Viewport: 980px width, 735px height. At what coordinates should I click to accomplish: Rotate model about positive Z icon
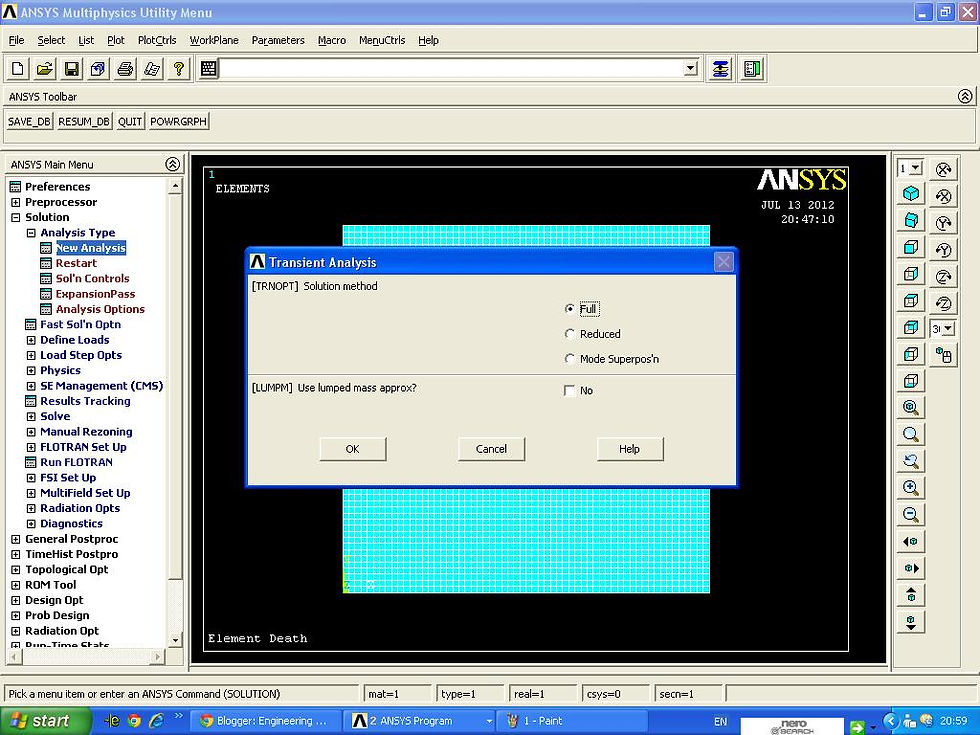pos(944,277)
